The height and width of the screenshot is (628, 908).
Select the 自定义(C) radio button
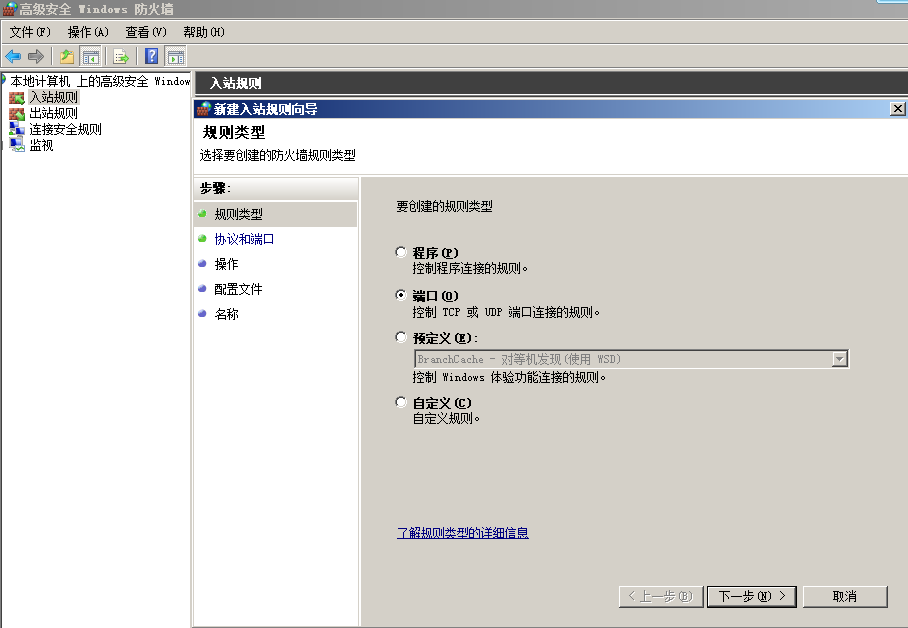point(401,402)
